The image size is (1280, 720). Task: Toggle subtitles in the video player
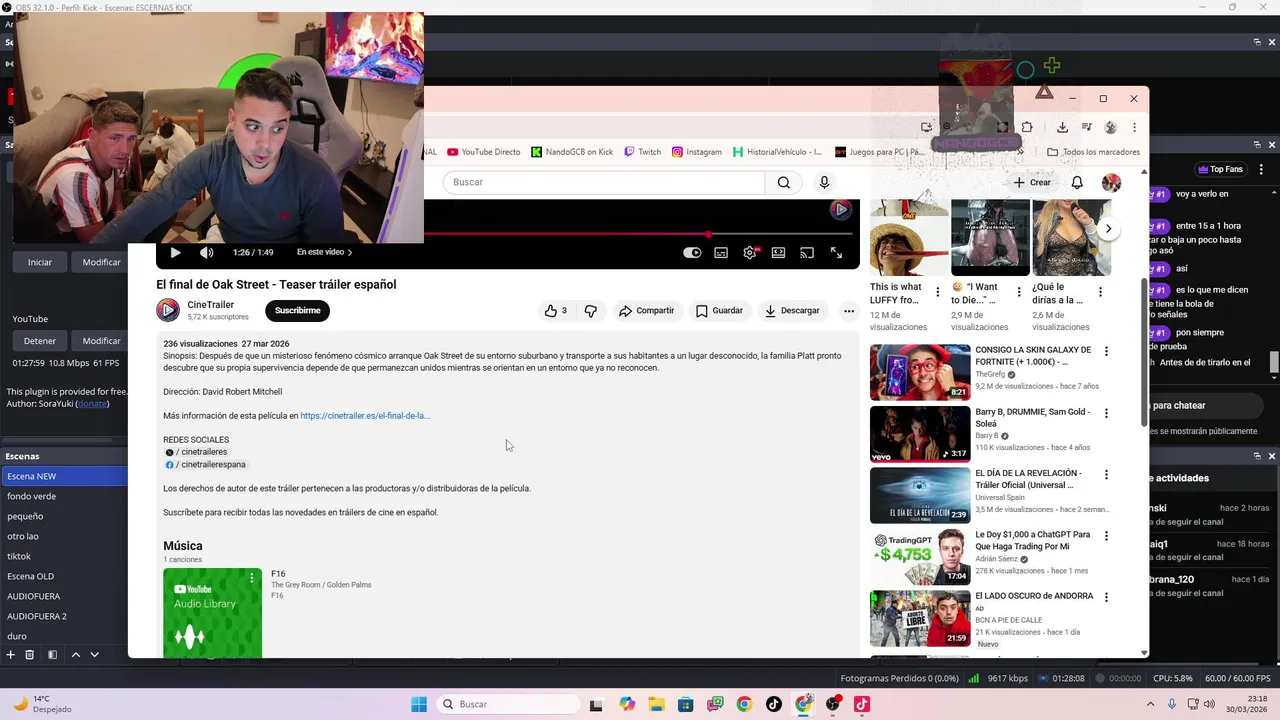[721, 253]
